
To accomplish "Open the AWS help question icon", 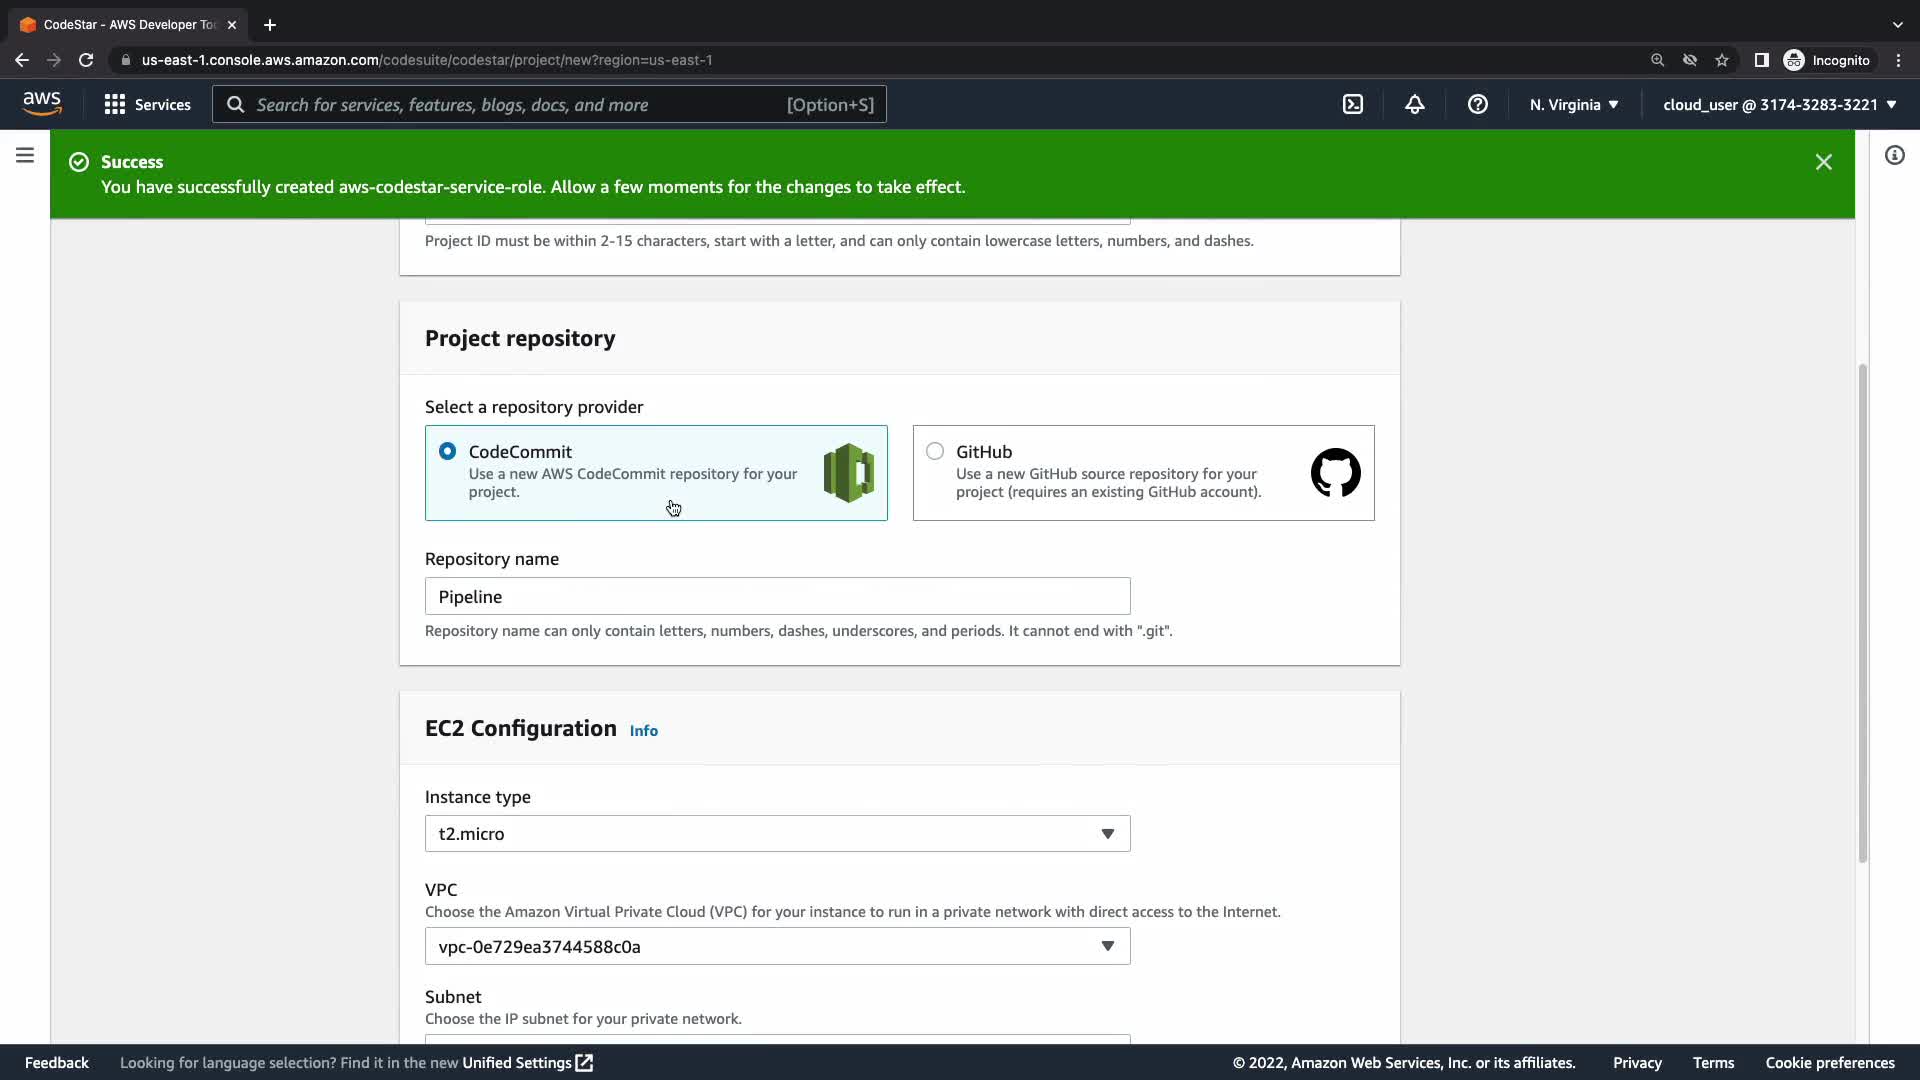I will [1477, 104].
